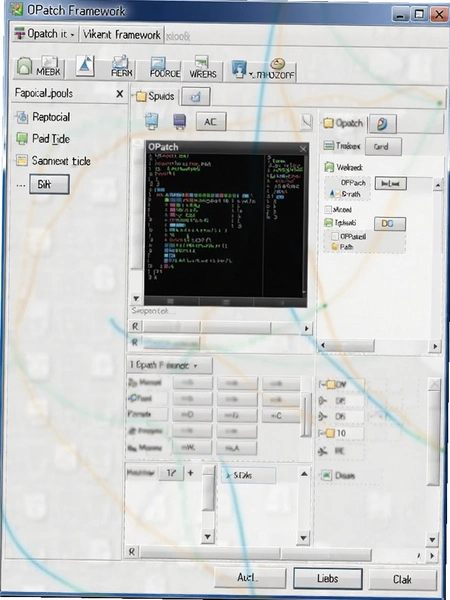450x600 pixels.
Task: Switch to the Spuids tab
Action: tap(155, 97)
